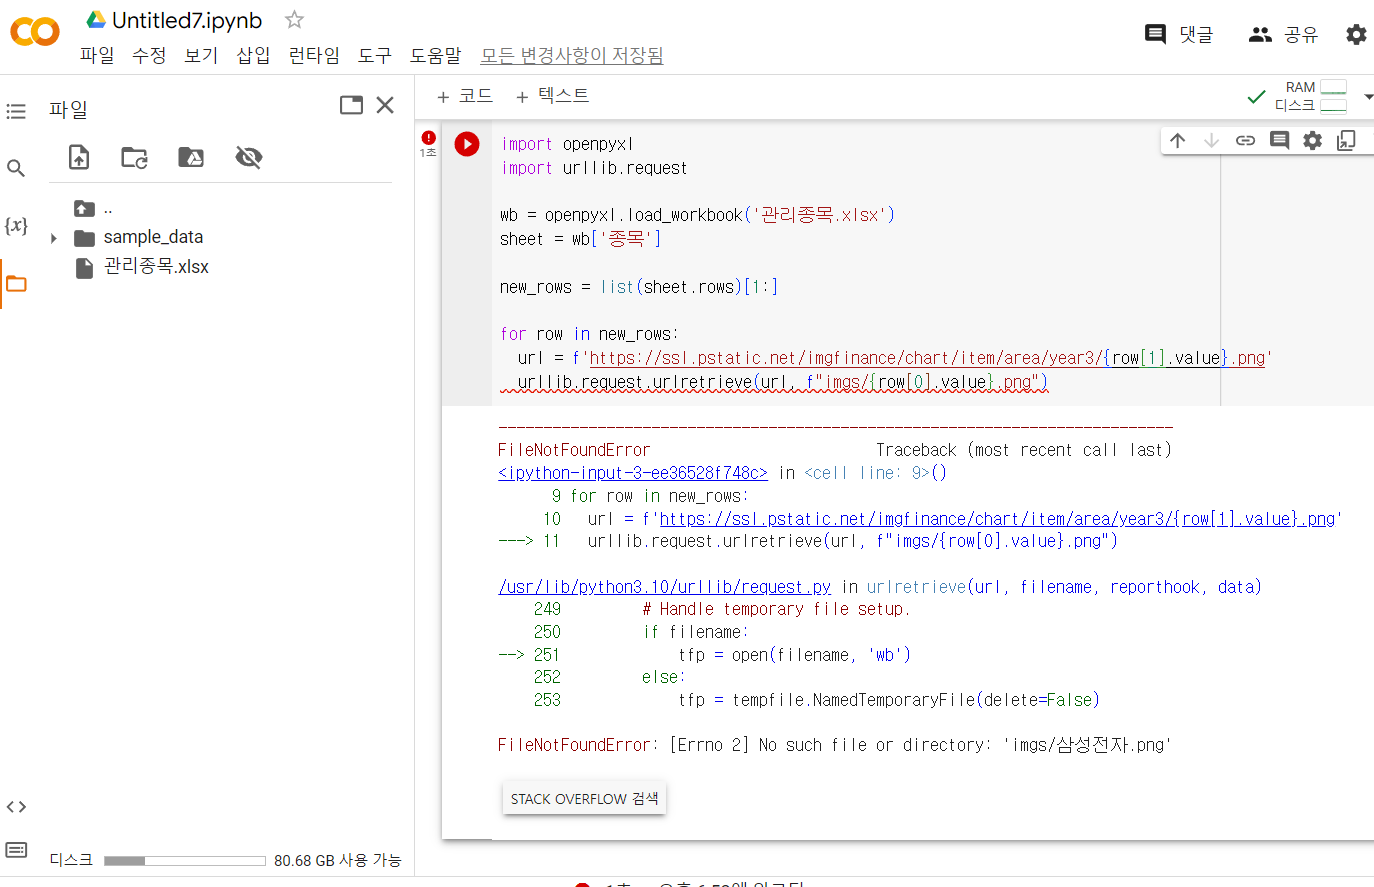
Task: Click the refresh folder icon
Action: (134, 157)
